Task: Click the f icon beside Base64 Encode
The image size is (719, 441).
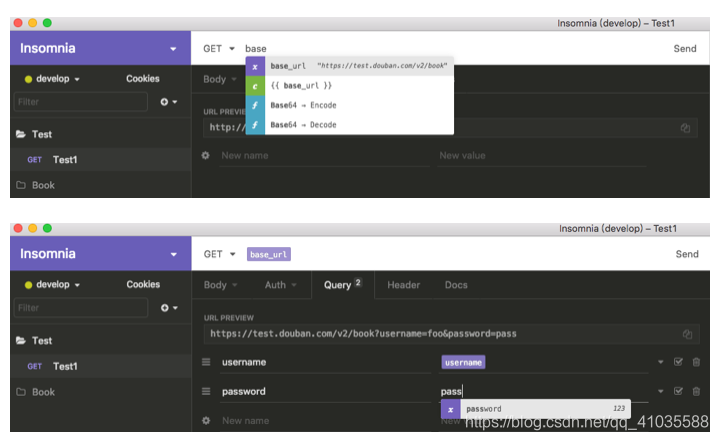Action: [x=255, y=105]
